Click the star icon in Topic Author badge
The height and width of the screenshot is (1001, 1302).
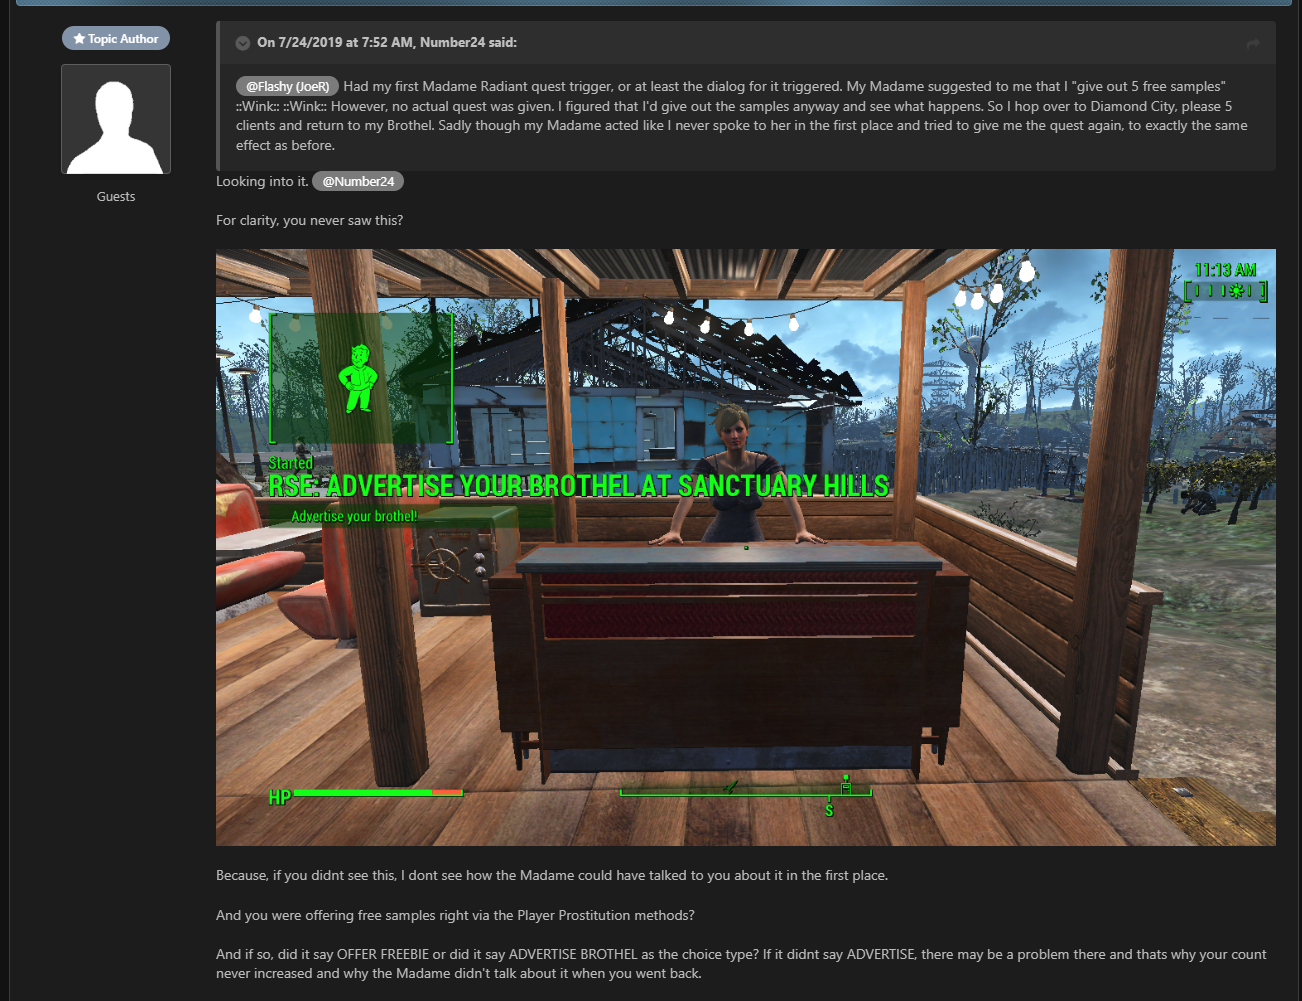click(80, 39)
